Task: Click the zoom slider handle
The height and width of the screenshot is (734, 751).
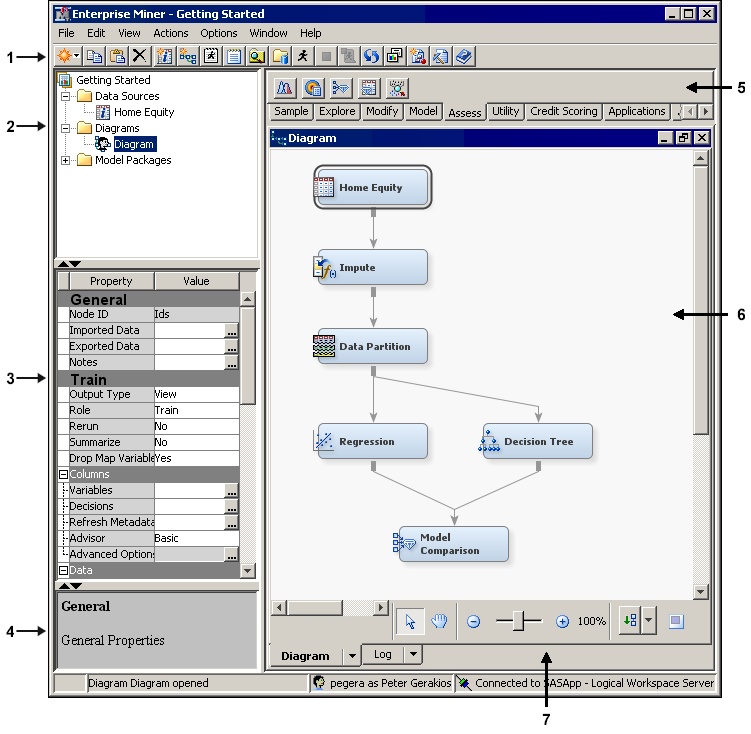Action: coord(518,621)
